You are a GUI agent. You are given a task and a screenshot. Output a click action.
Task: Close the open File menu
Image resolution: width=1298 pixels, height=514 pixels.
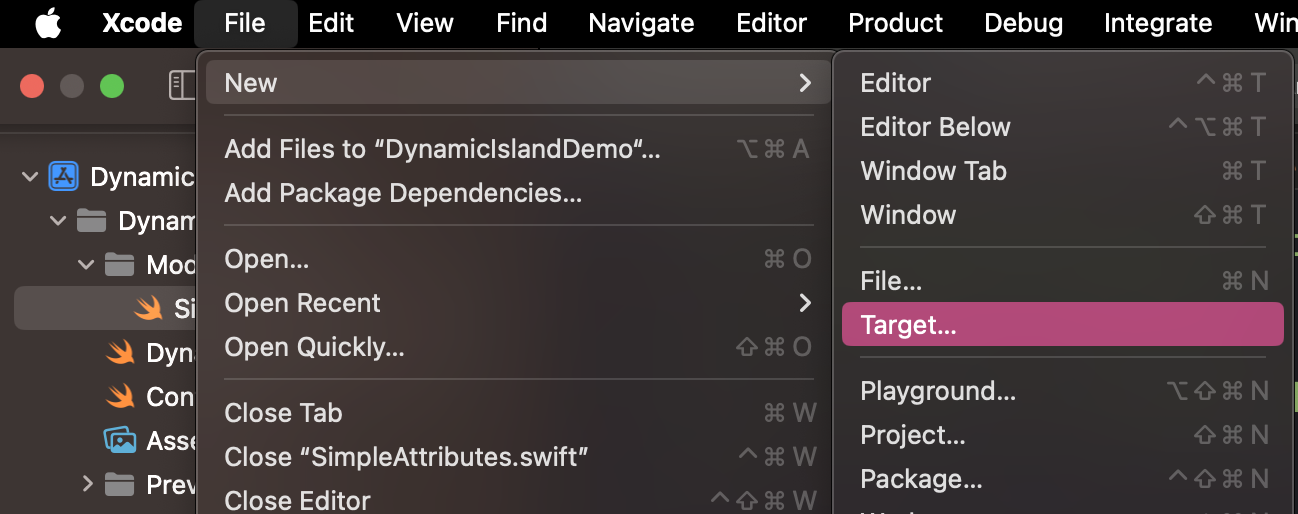(x=245, y=23)
